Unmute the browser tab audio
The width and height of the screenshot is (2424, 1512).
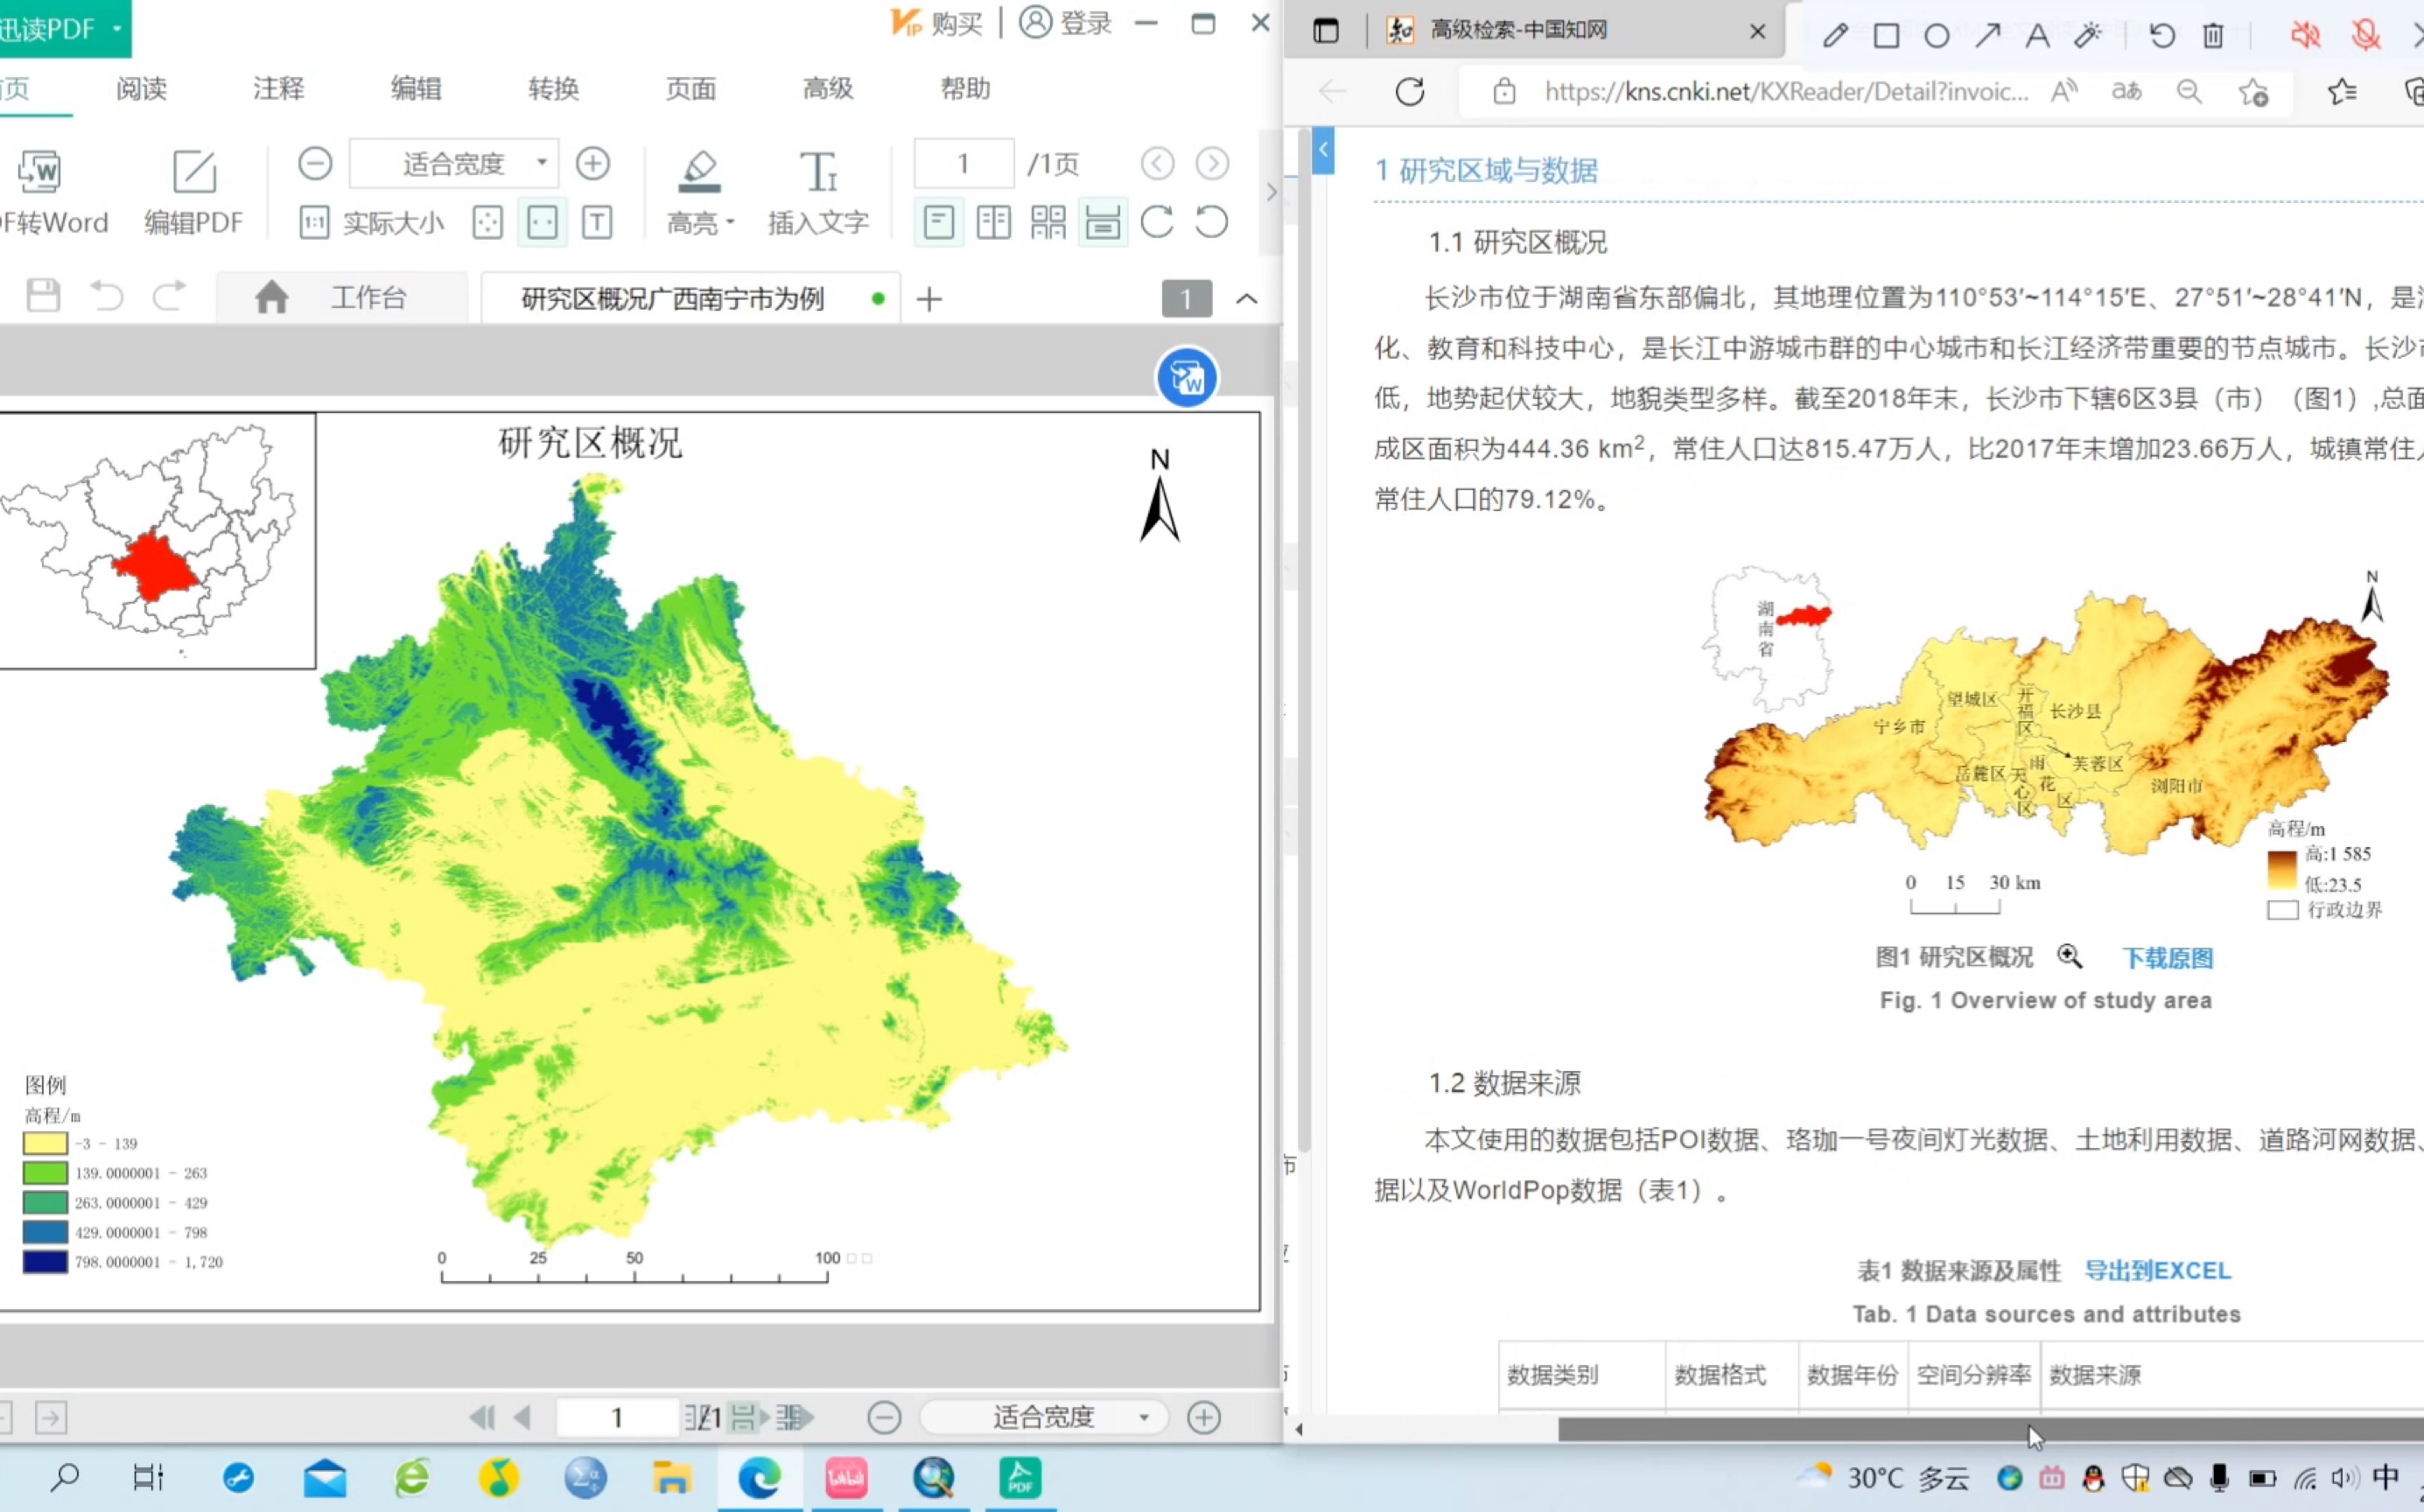[x=2306, y=34]
